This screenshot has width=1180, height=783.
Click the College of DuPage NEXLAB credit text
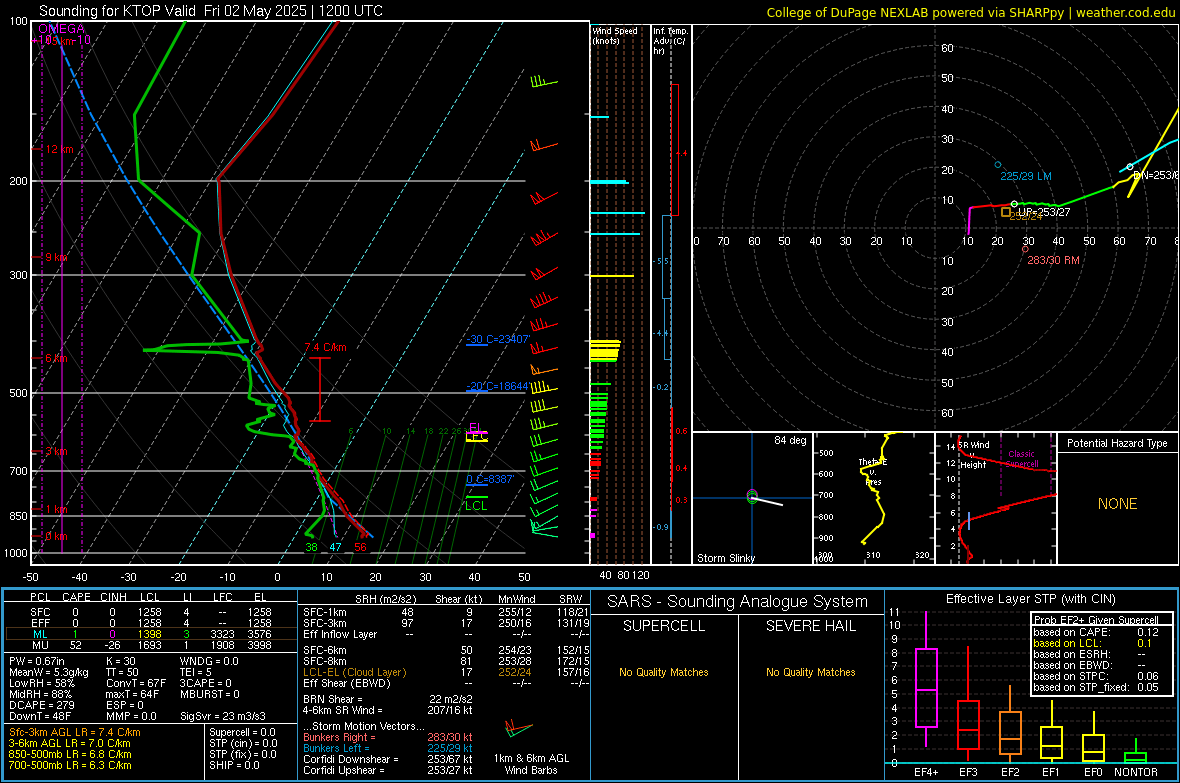click(x=970, y=12)
